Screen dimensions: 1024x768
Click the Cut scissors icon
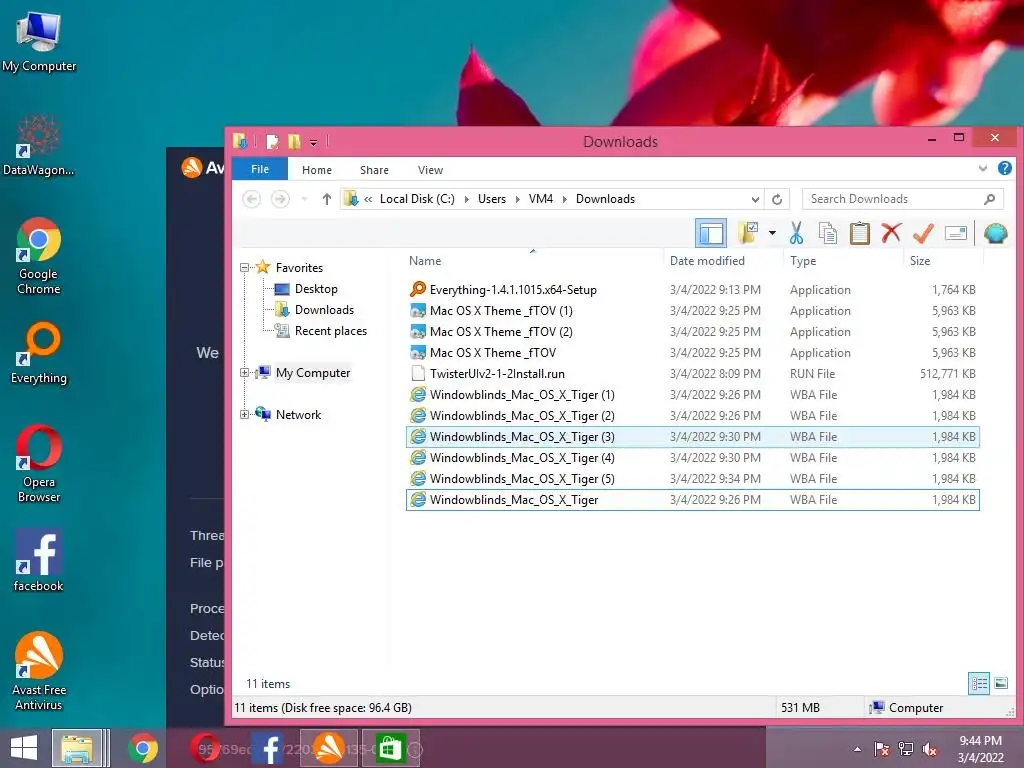[796, 232]
